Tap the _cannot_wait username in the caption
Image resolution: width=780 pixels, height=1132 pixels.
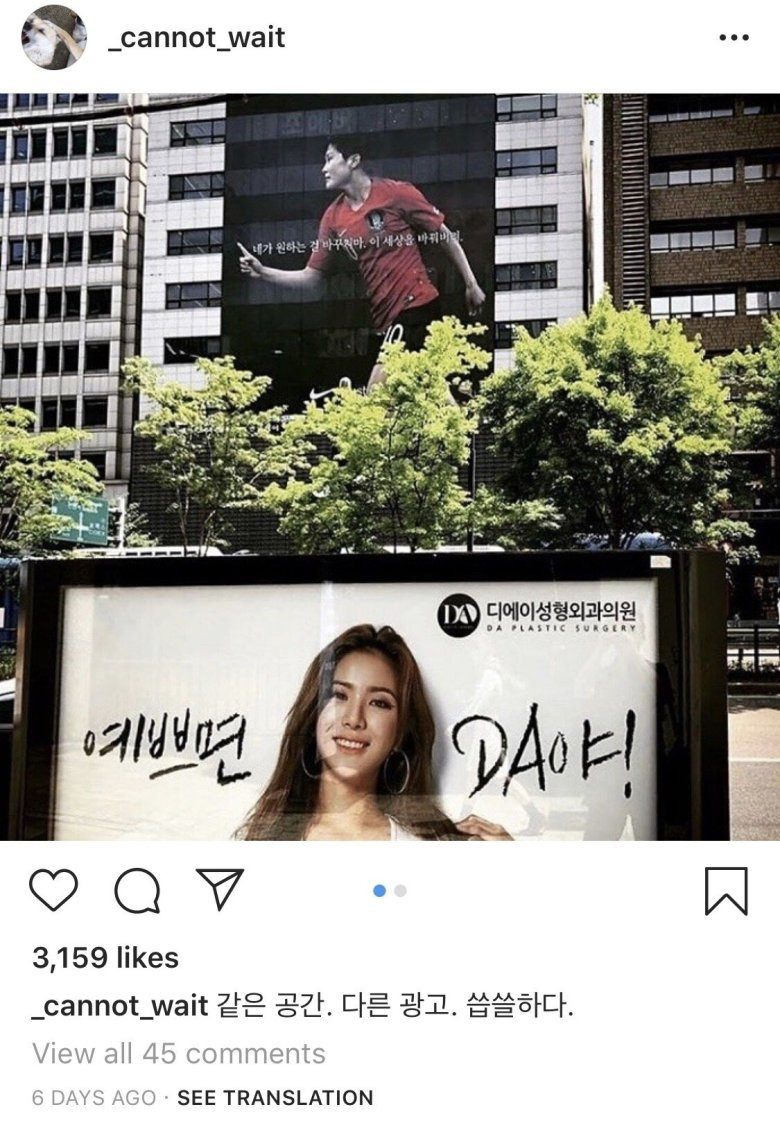pyautogui.click(x=120, y=1005)
